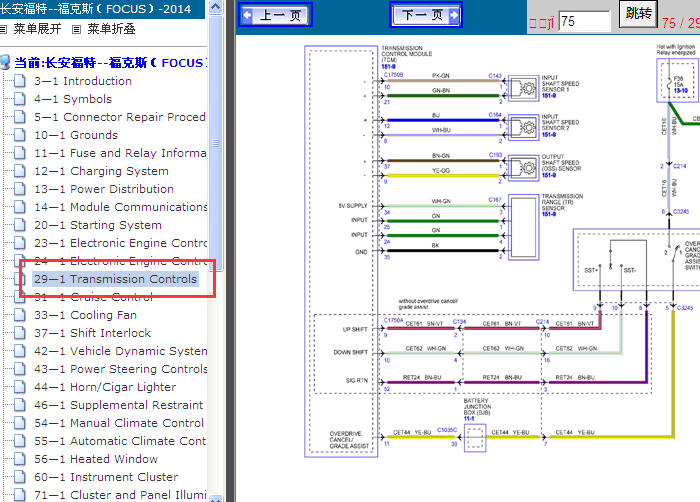Viewport: 700px width, 502px height.
Task: Open 3-1 Introduction
Action: tap(83, 81)
